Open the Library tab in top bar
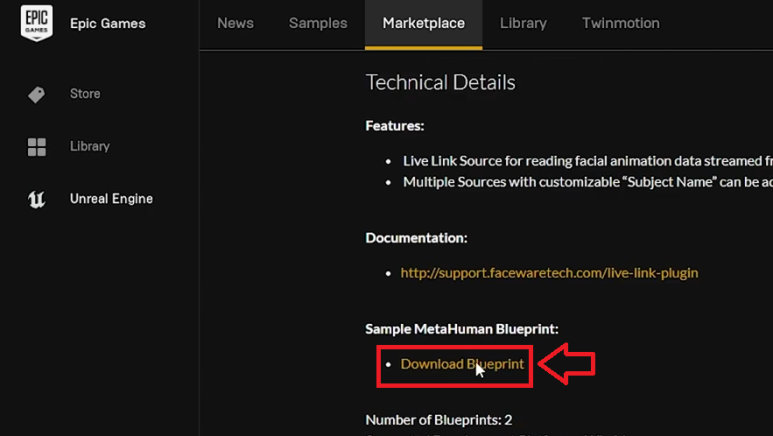The width and height of the screenshot is (773, 436). click(523, 23)
